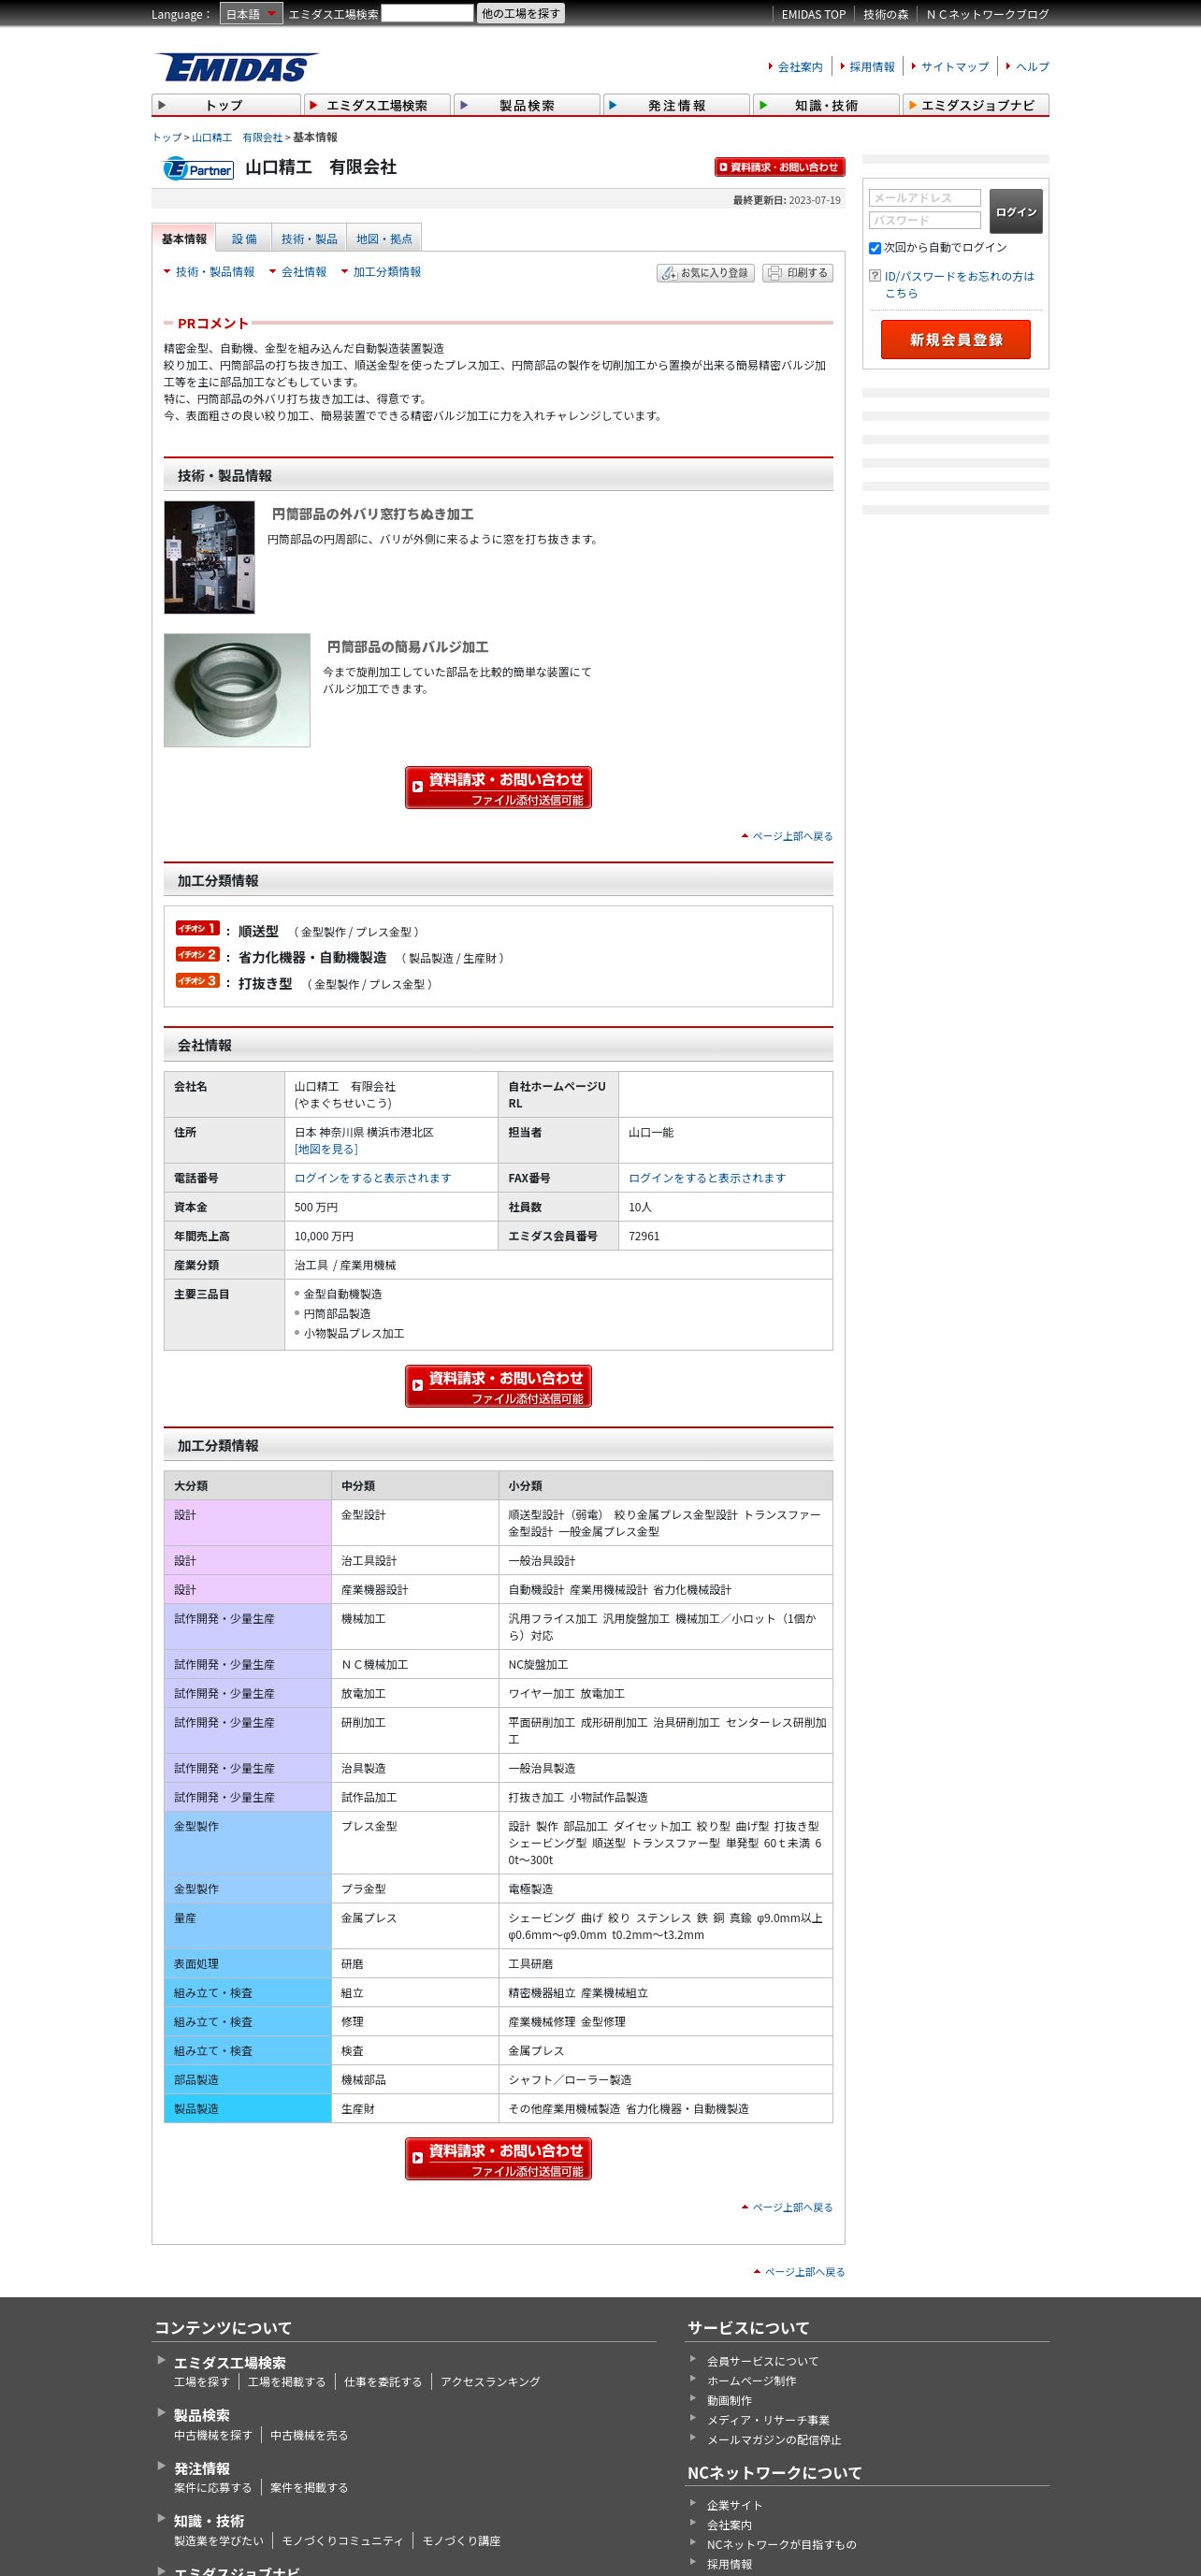Click the EMIDAS logo
Screen dimensions: 1201x2576
click(x=238, y=67)
